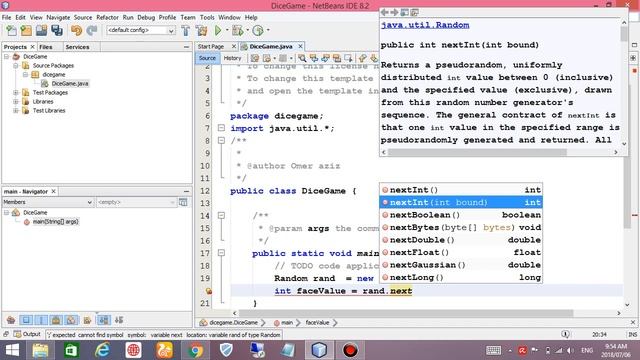Click the New Project toolbar icon
The width and height of the screenshot is (640, 360).
26,30
